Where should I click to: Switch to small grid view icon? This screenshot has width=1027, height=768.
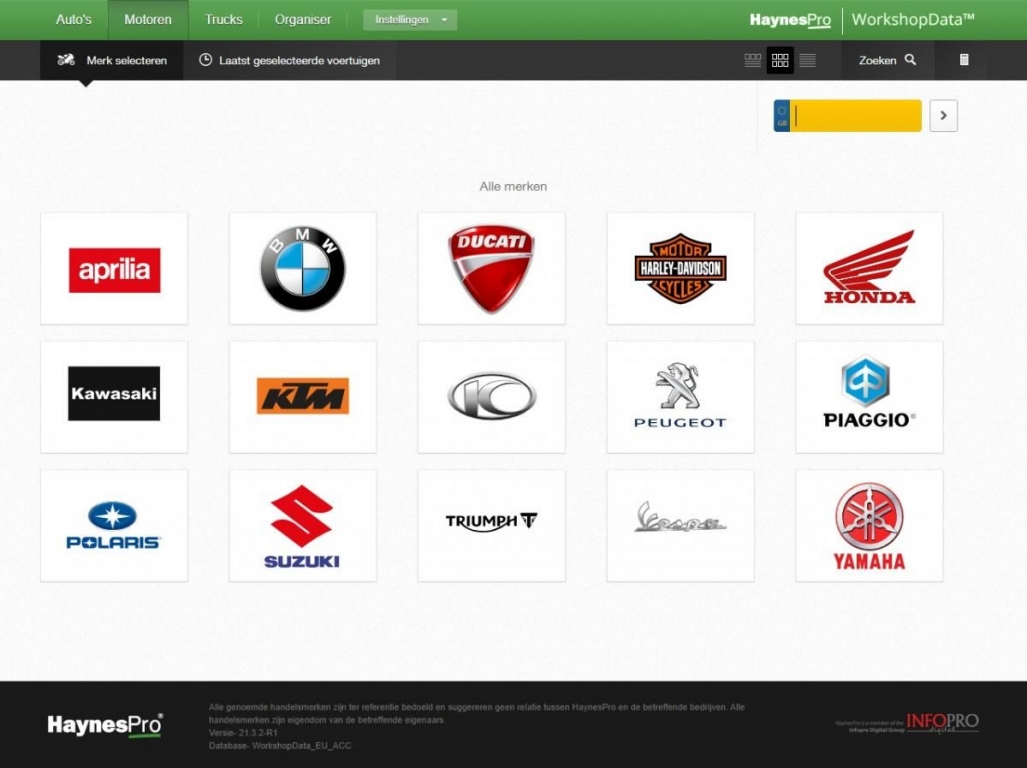[x=753, y=60]
